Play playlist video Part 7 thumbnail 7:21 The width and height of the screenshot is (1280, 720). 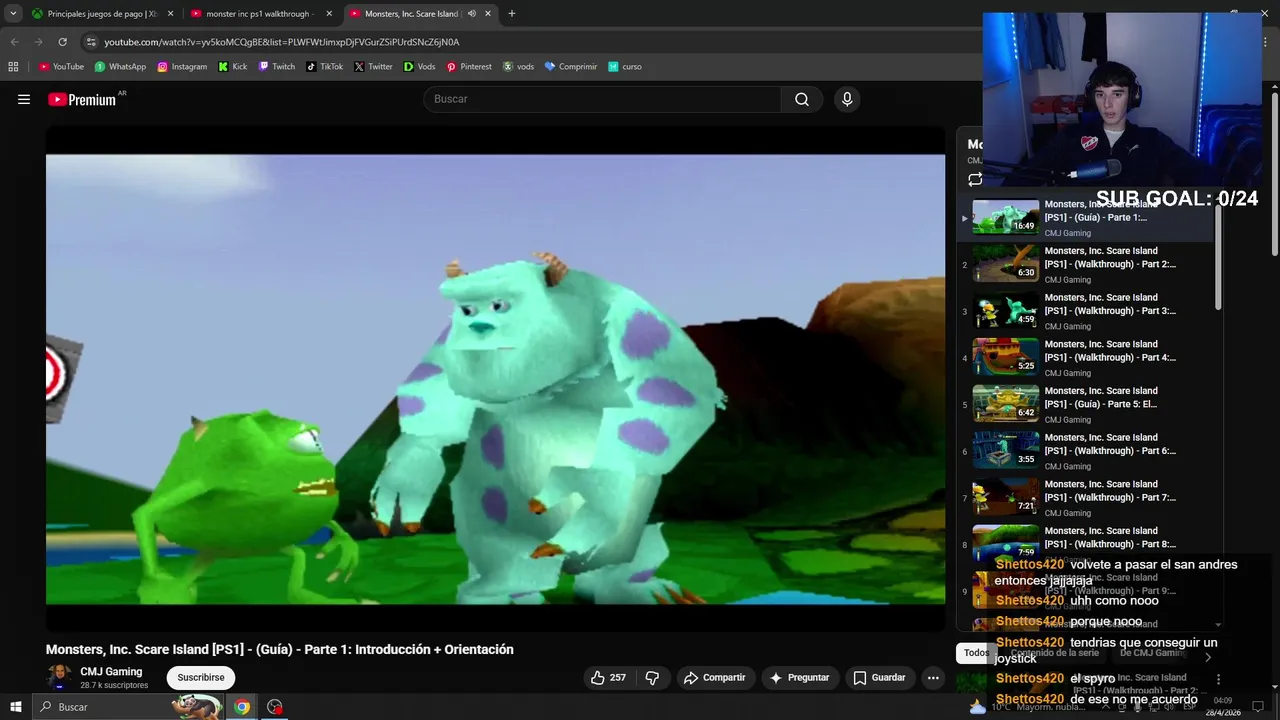point(1006,498)
